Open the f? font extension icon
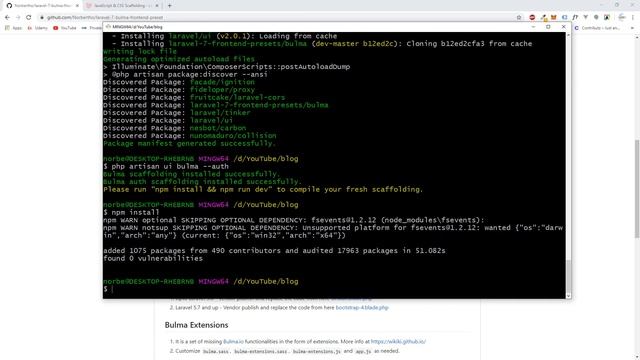 [575, 18]
